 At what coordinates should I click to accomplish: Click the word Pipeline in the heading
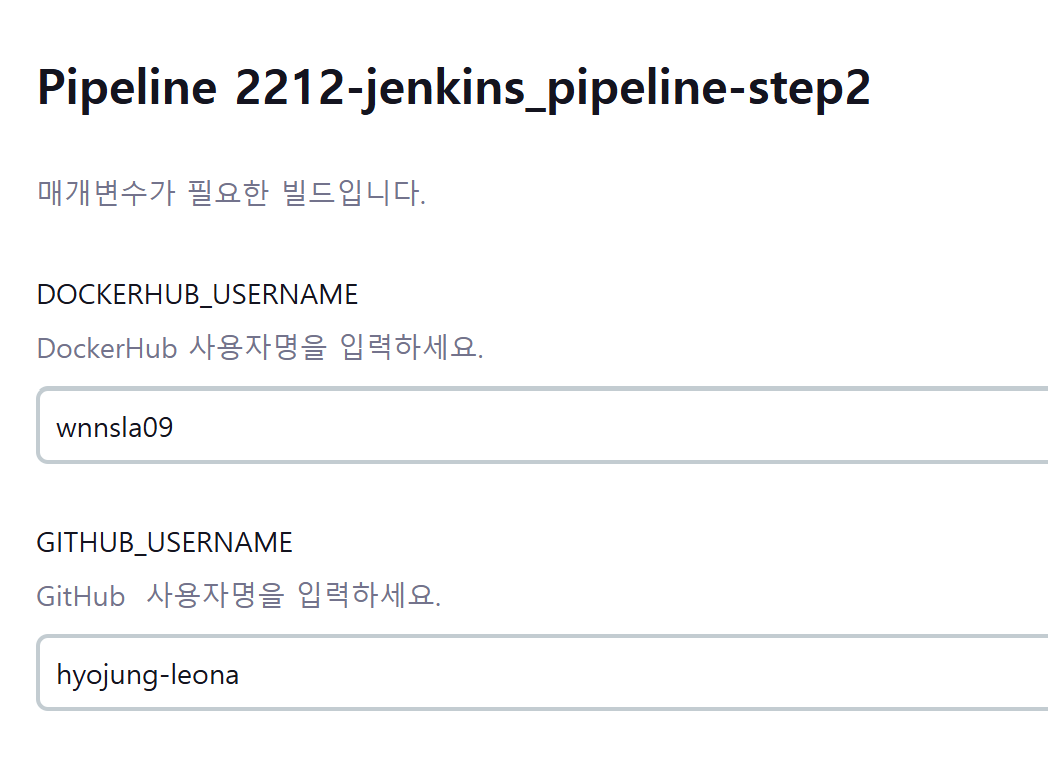[x=126, y=88]
